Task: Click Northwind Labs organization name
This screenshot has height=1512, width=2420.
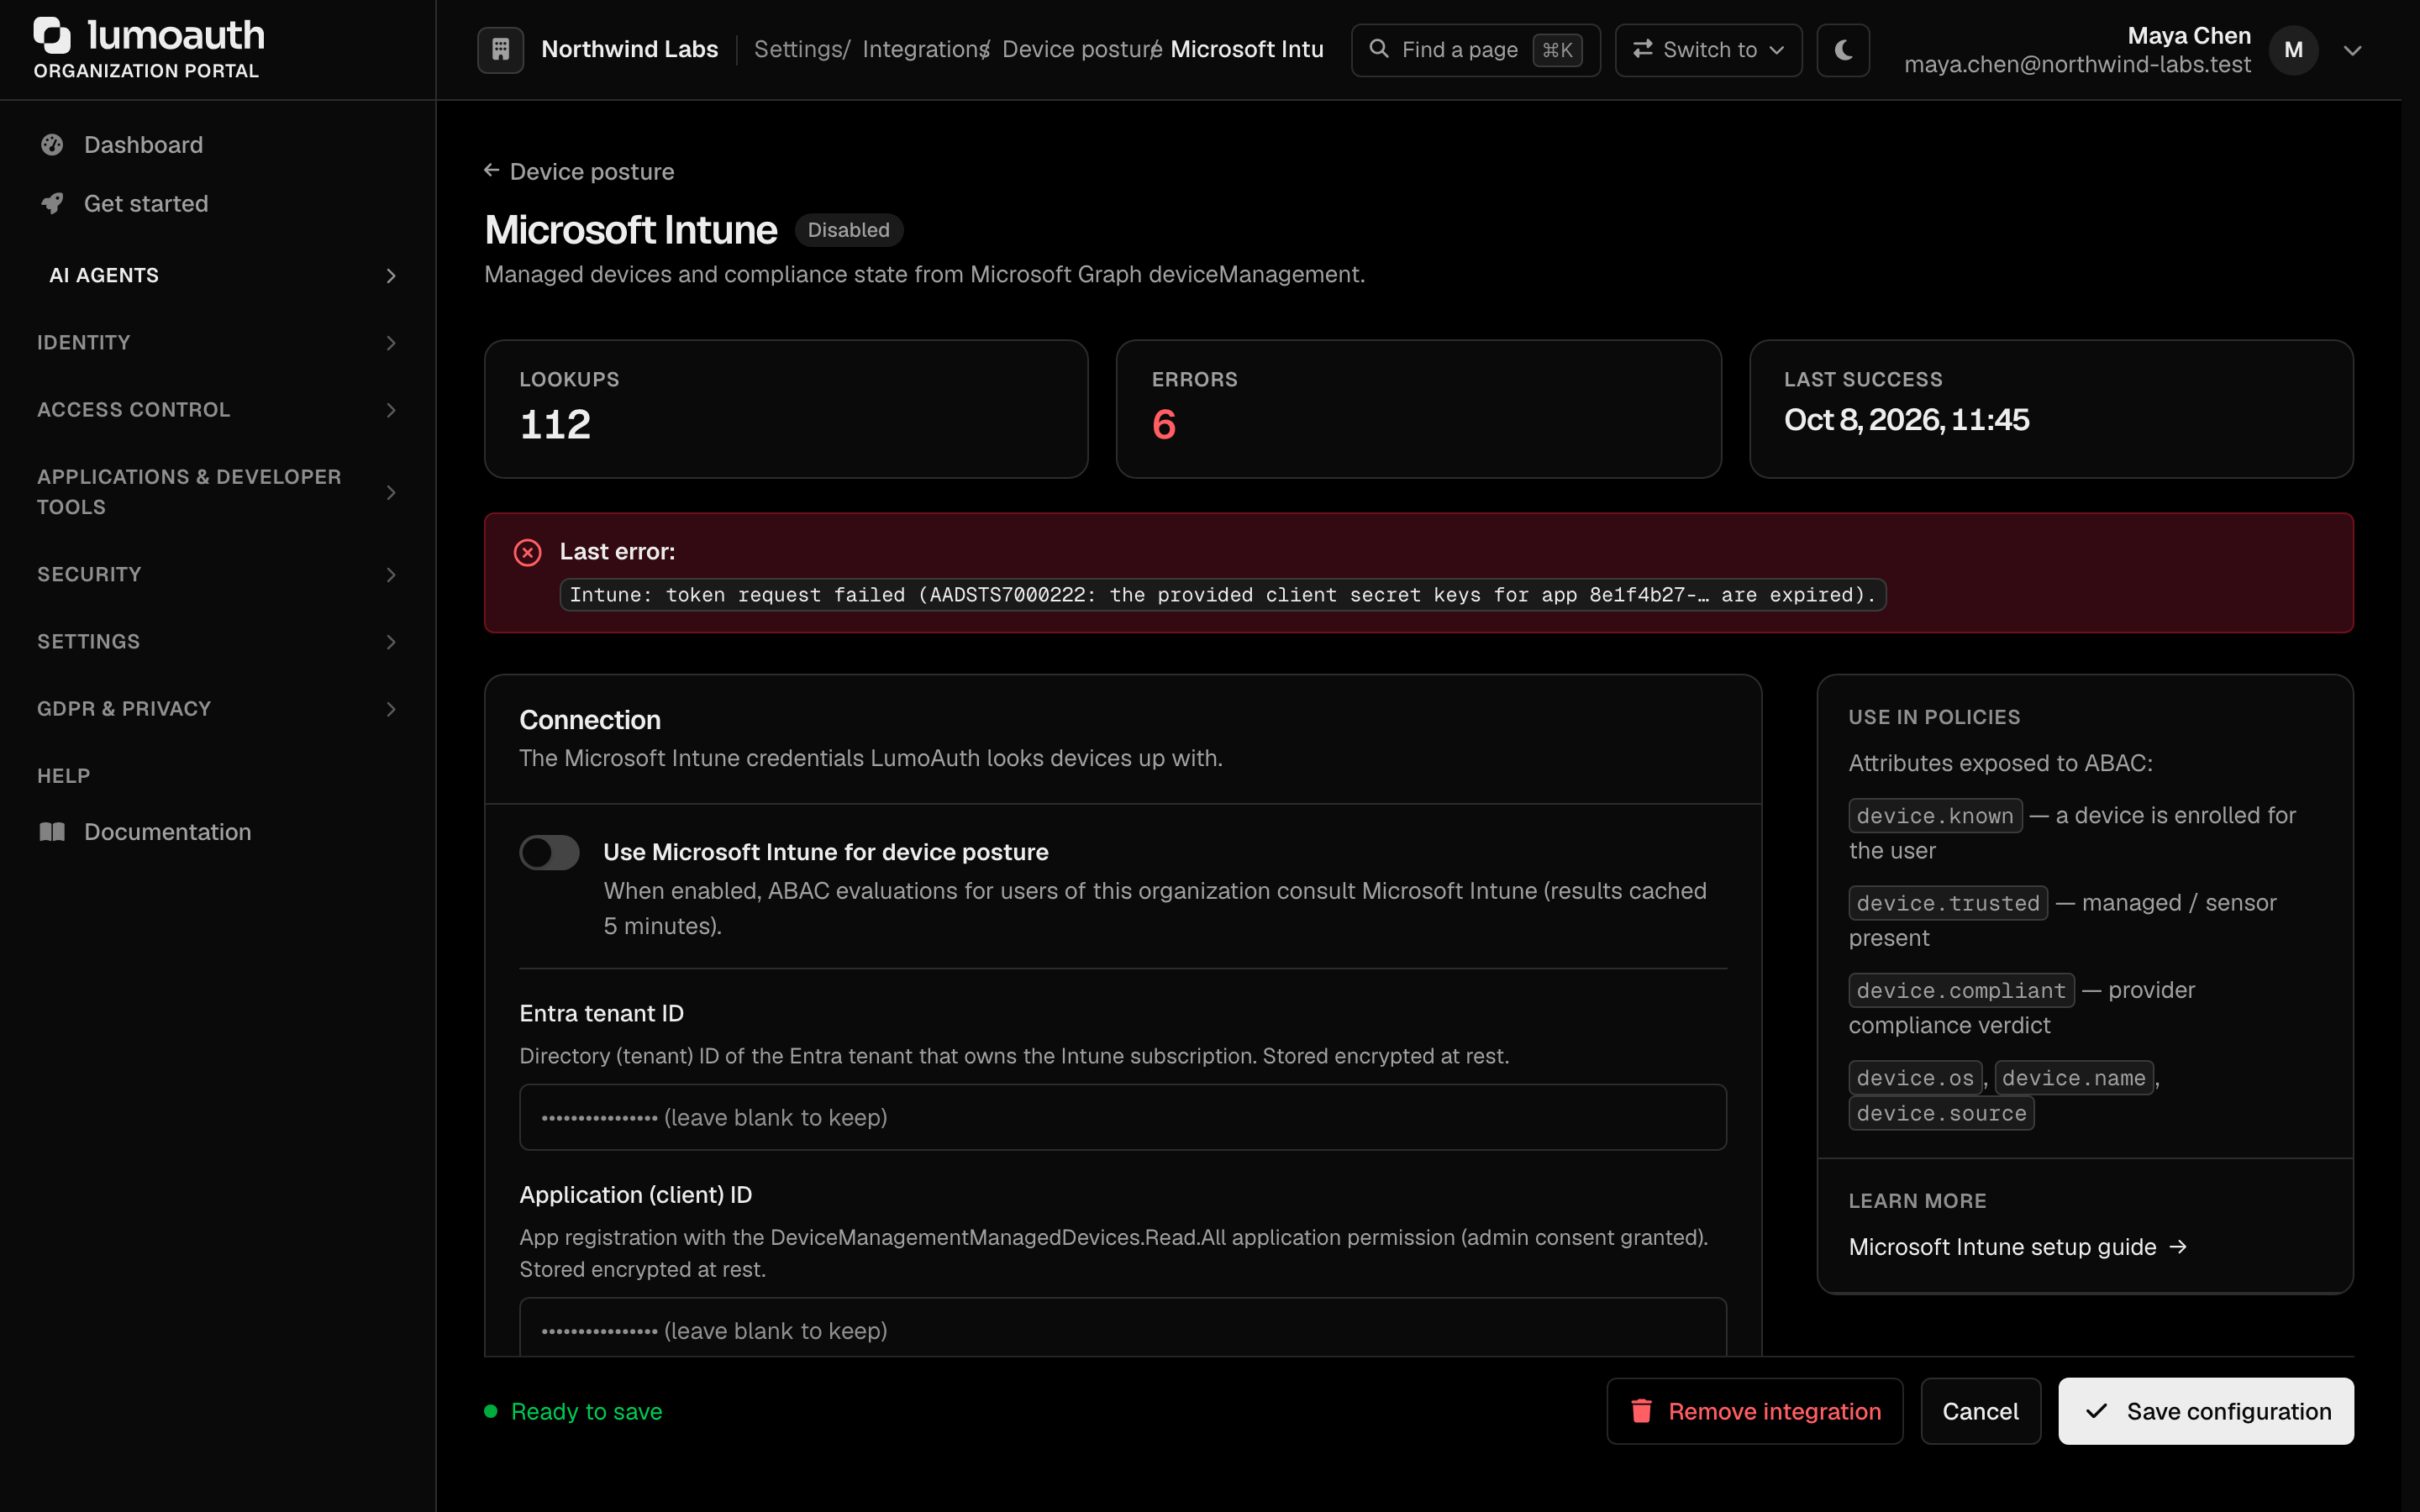Action: pyautogui.click(x=629, y=49)
